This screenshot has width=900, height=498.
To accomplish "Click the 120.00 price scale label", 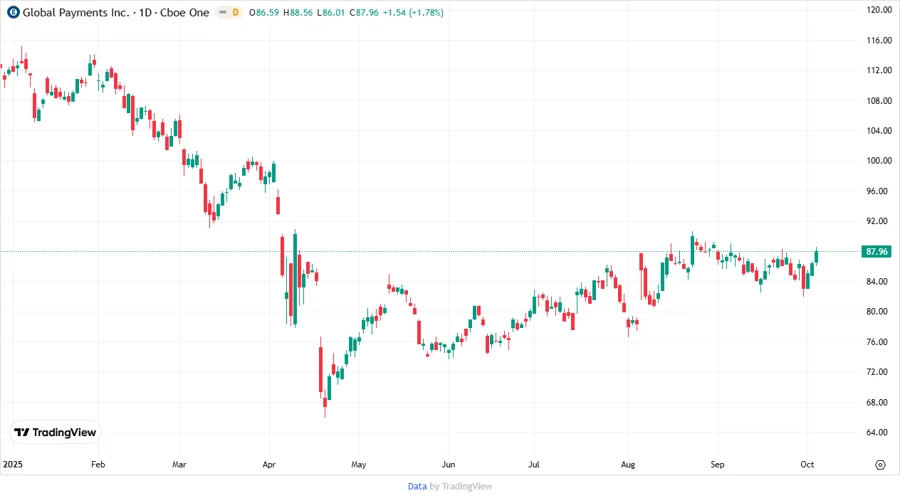I will 879,10.
